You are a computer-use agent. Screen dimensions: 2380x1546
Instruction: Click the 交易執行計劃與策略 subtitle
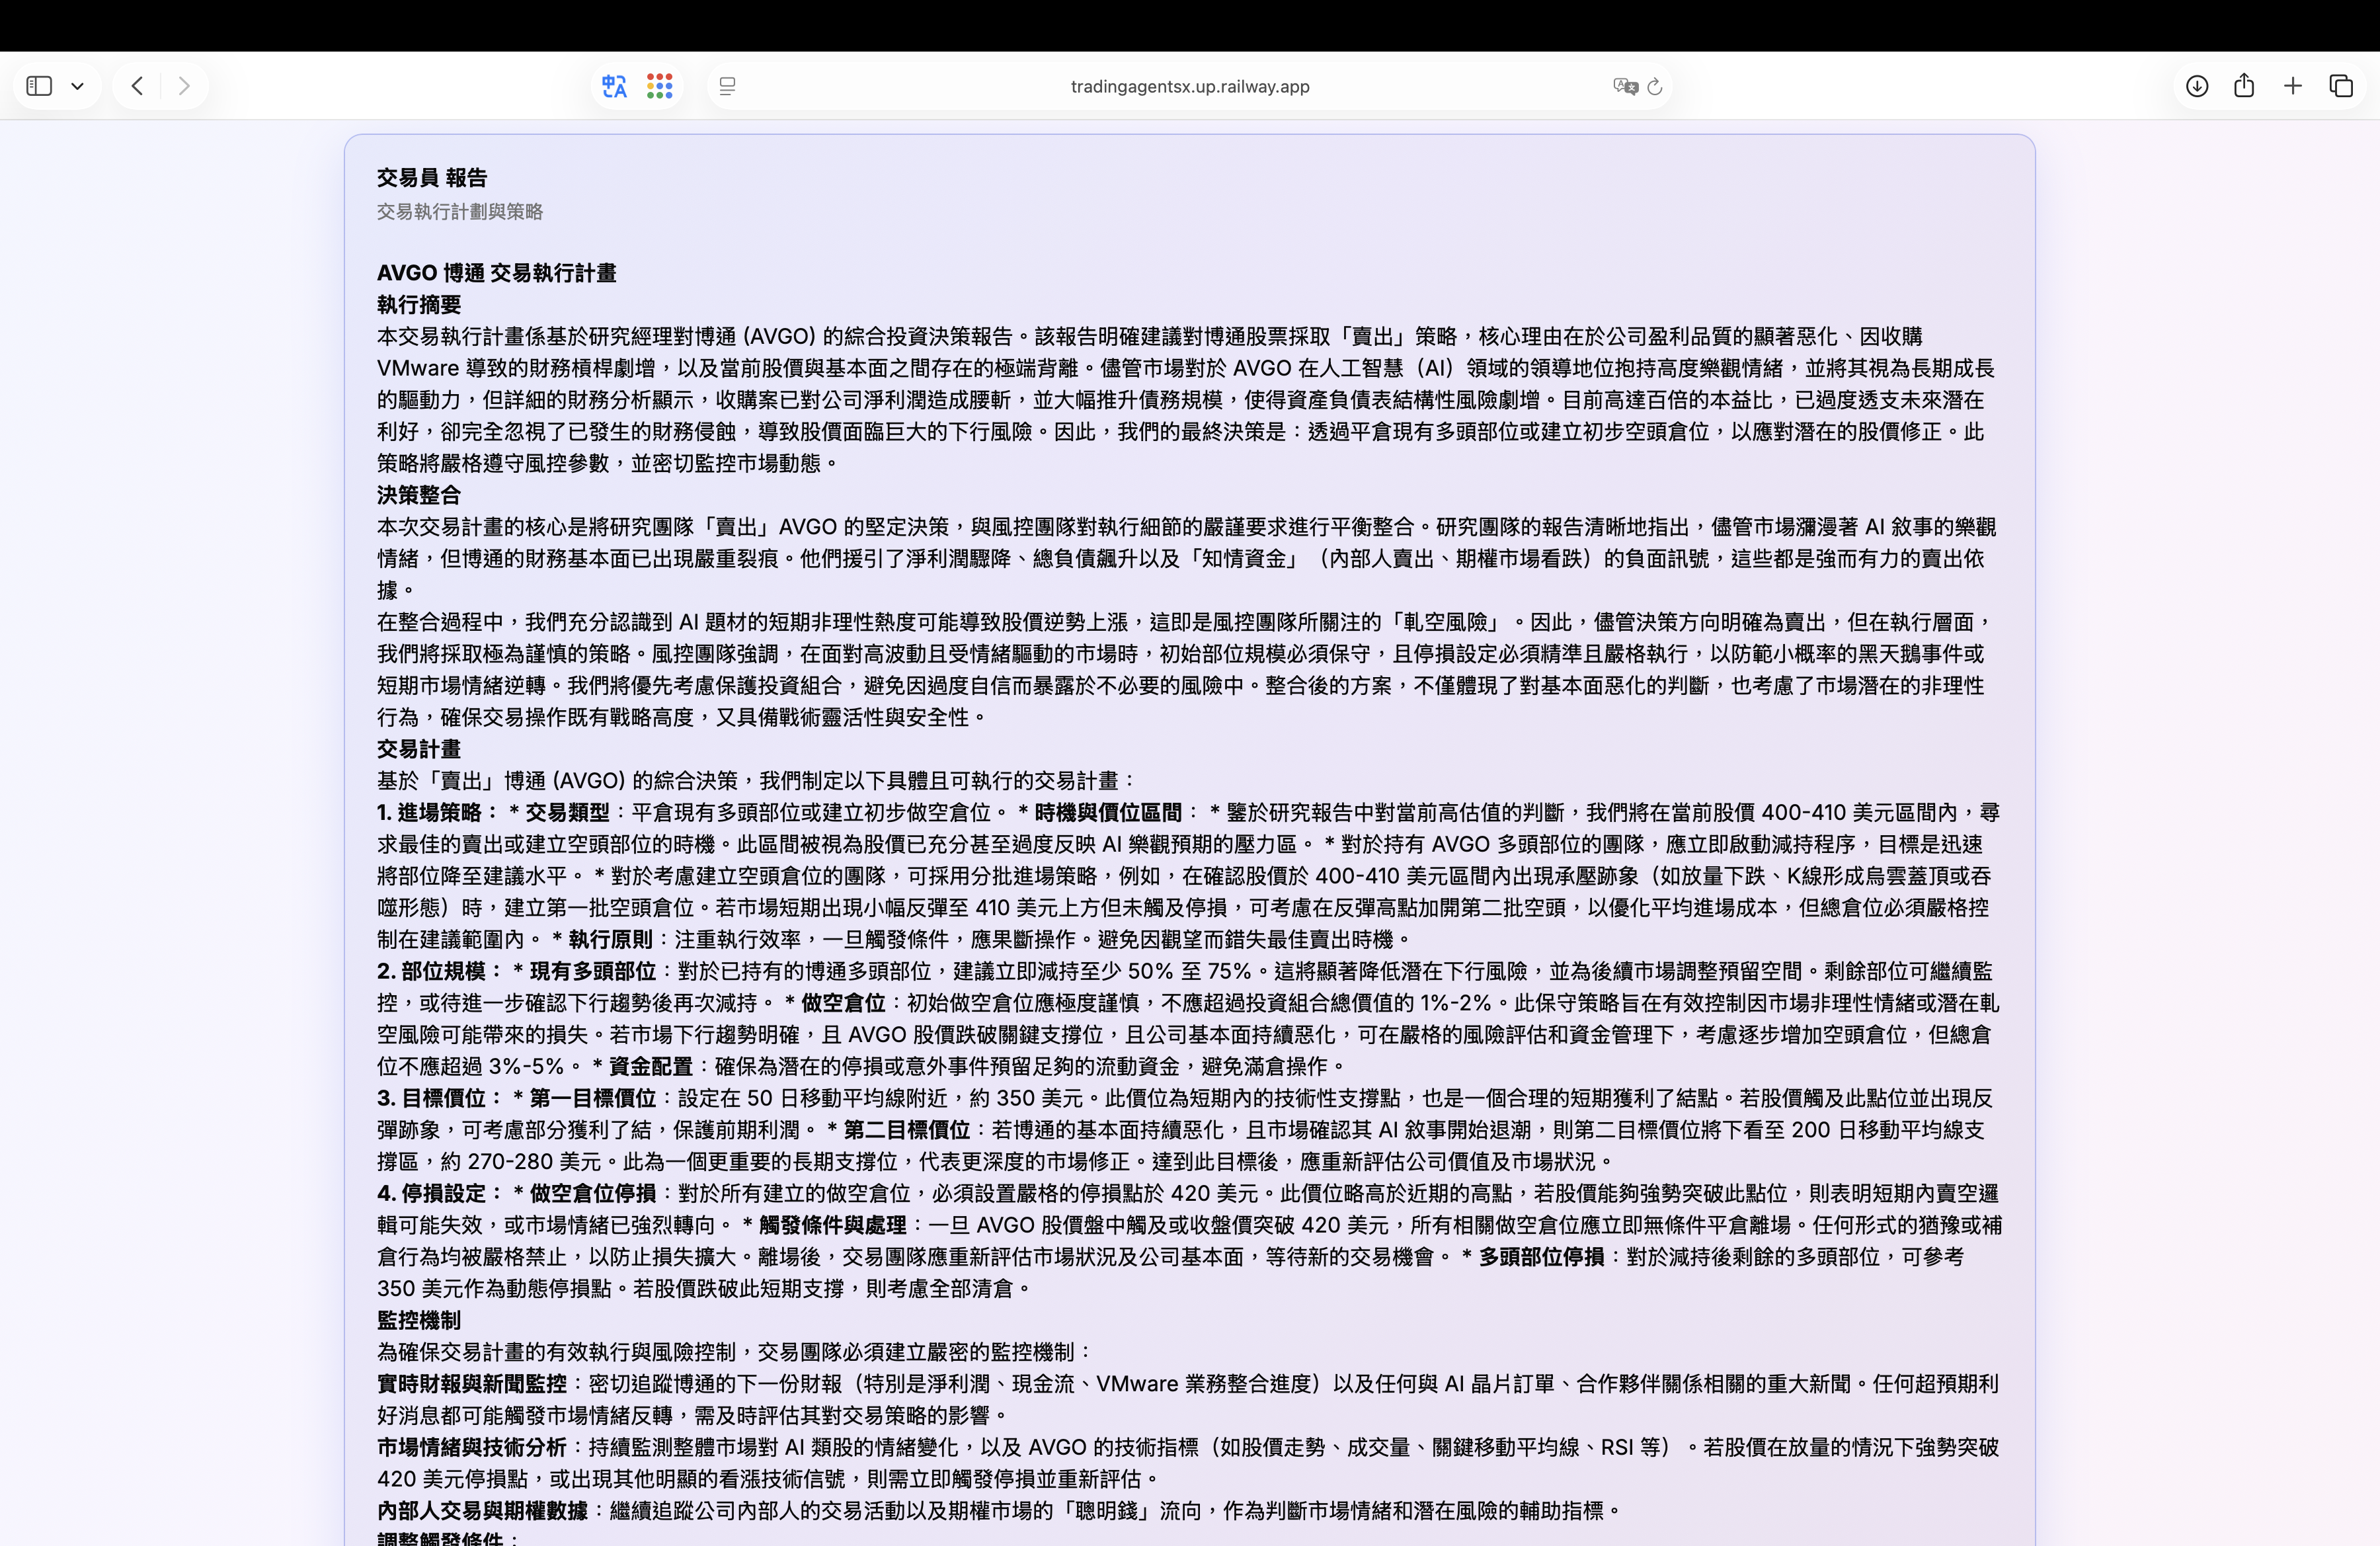tap(460, 211)
